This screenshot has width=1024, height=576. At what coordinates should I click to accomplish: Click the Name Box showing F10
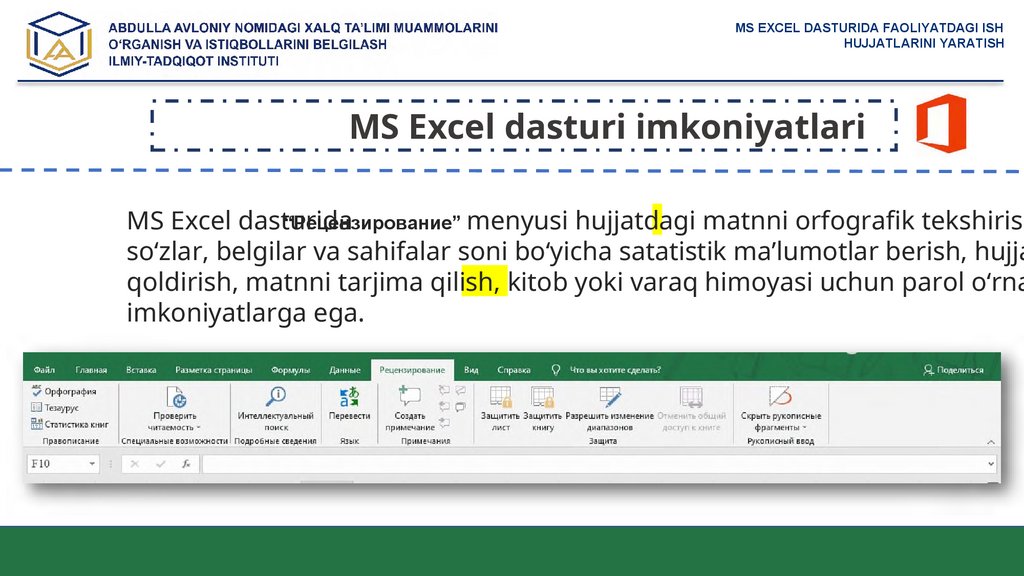[x=63, y=464]
